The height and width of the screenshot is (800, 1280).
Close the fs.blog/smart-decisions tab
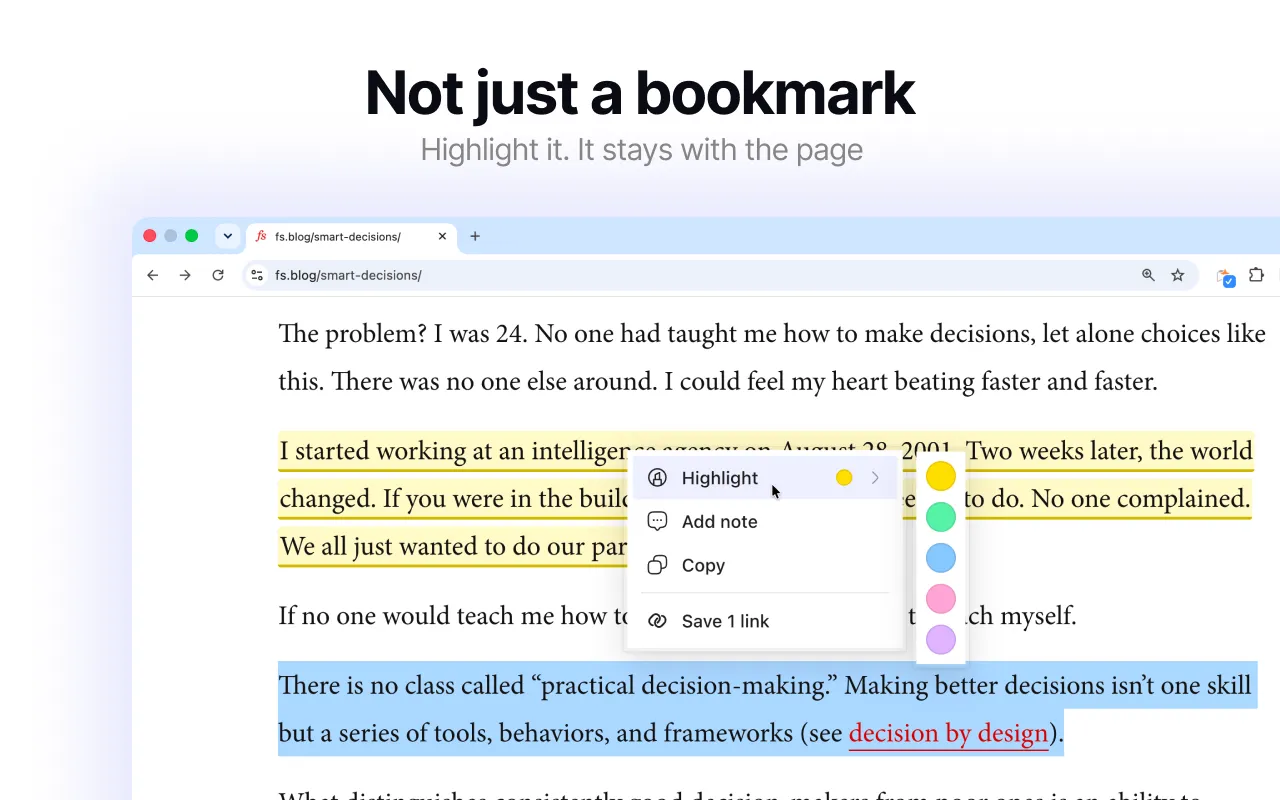coord(442,236)
